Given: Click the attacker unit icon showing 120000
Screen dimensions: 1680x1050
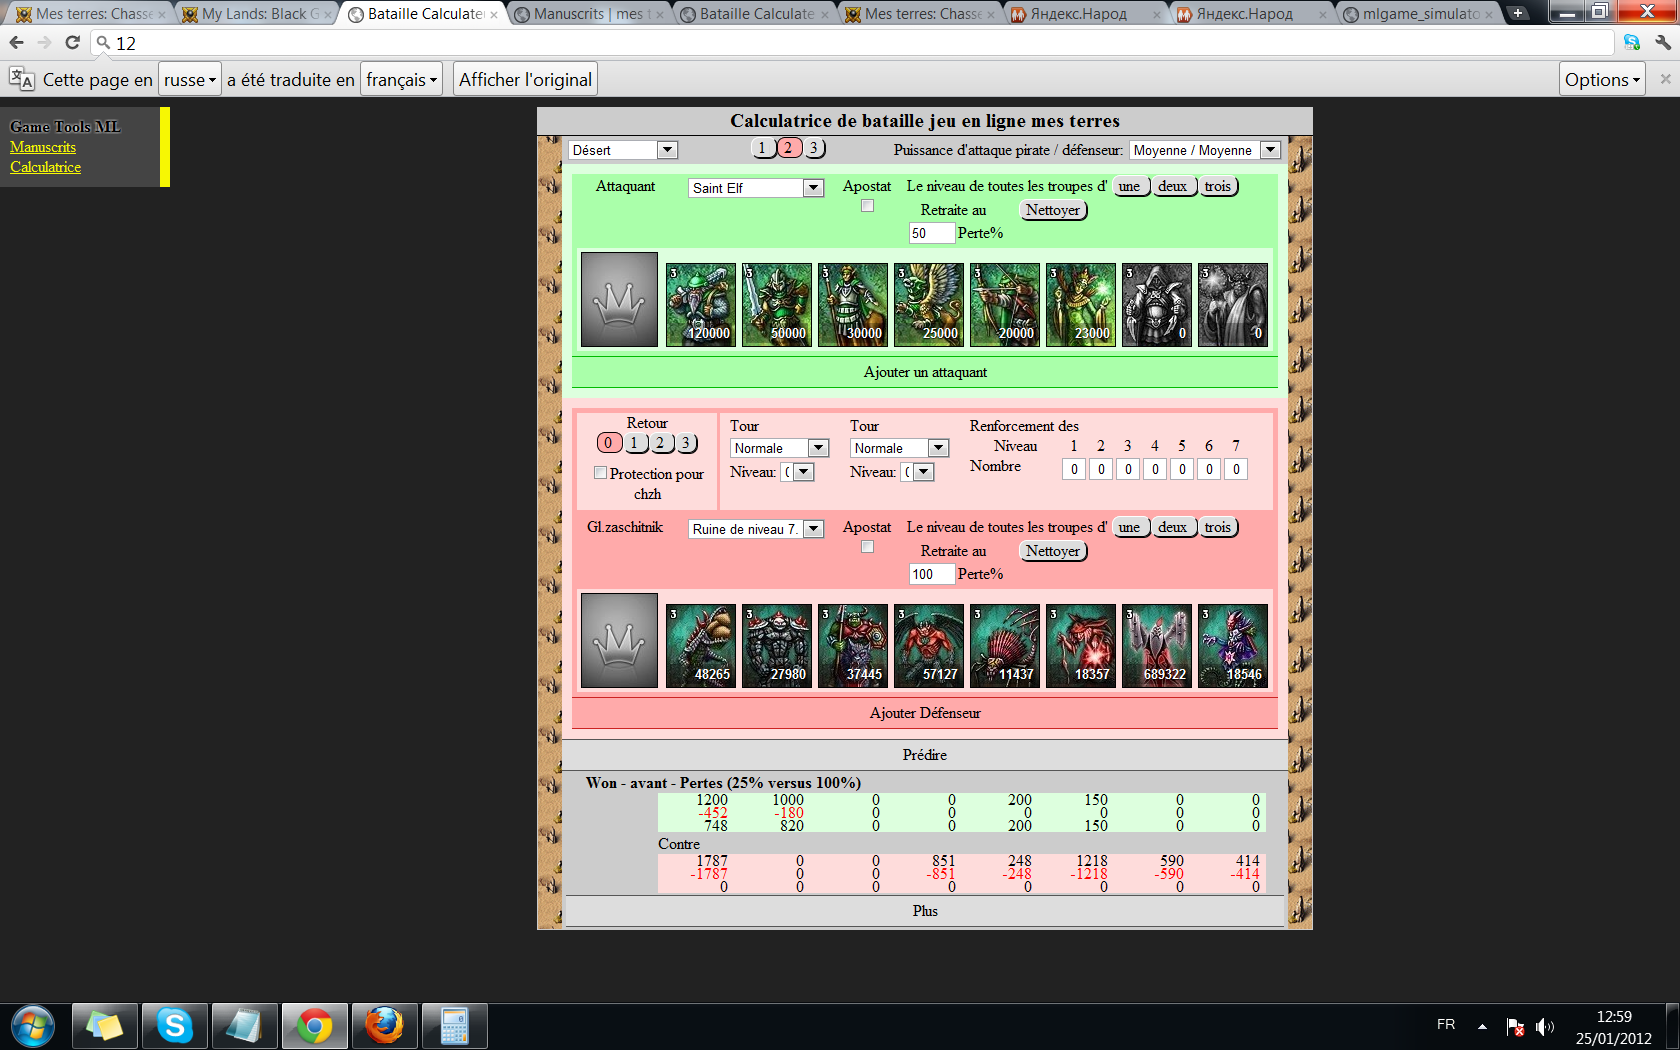Looking at the screenshot, I should click(700, 304).
